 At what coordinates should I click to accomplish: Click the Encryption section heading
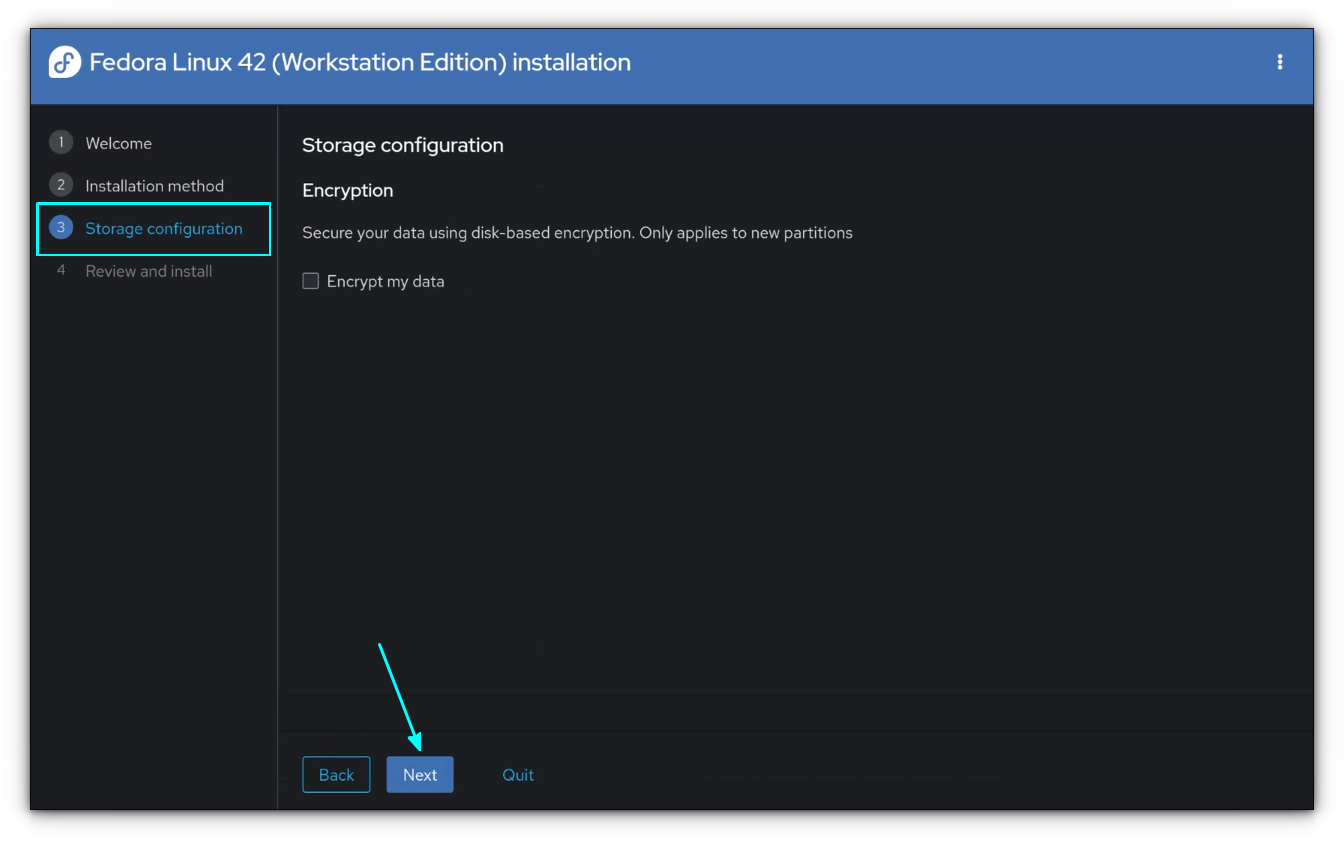coord(348,190)
